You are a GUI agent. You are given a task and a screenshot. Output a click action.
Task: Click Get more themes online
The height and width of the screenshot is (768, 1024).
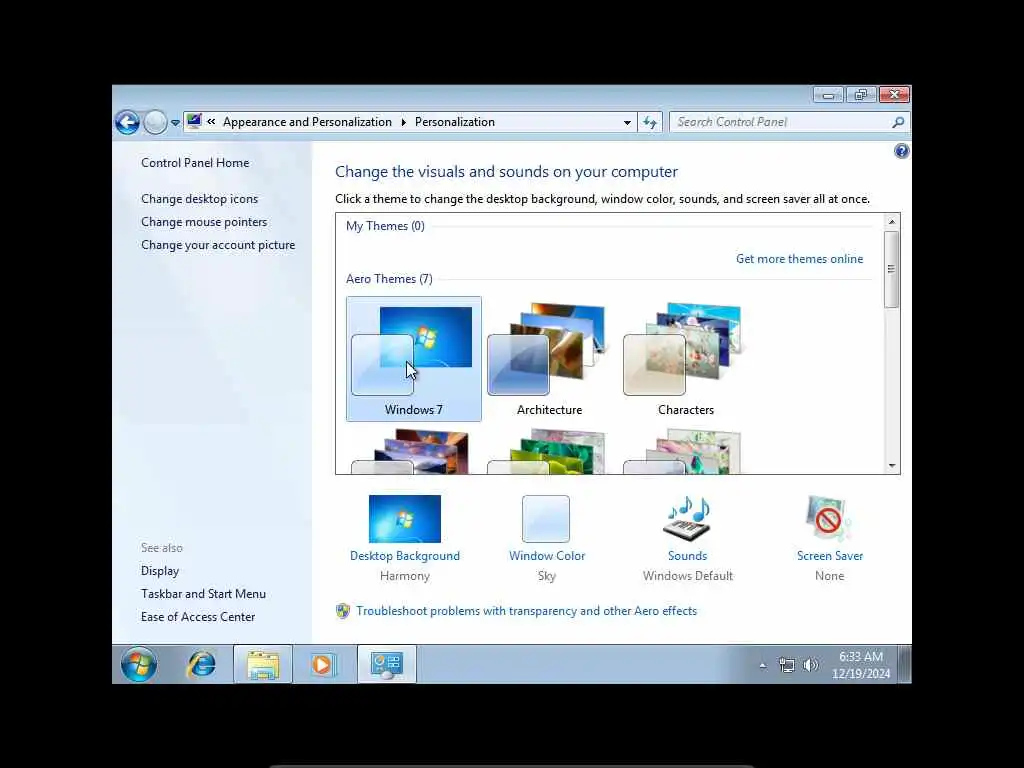[799, 259]
